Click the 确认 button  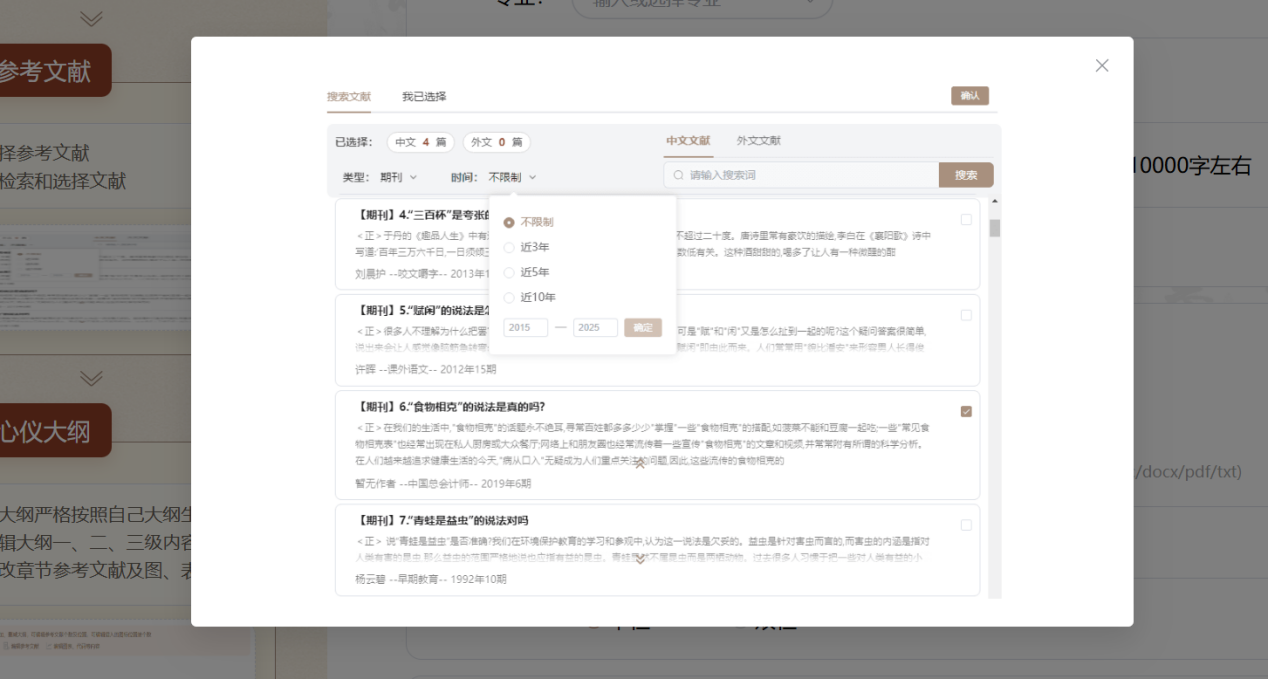970,96
